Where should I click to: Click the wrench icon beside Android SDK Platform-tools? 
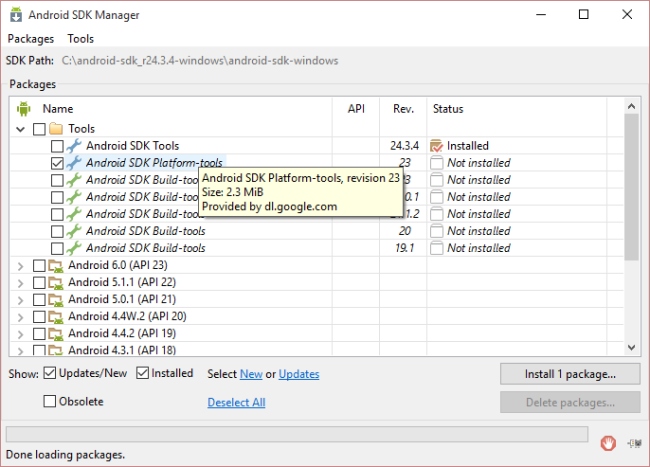click(74, 163)
